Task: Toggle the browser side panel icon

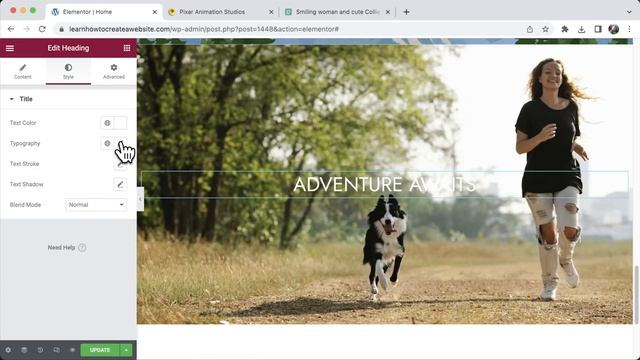Action: (598, 29)
